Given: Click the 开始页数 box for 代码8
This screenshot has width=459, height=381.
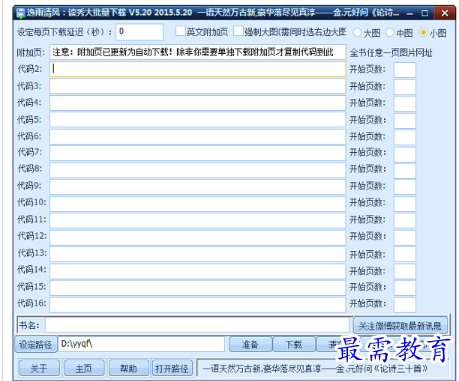Looking at the screenshot, I should [405, 170].
